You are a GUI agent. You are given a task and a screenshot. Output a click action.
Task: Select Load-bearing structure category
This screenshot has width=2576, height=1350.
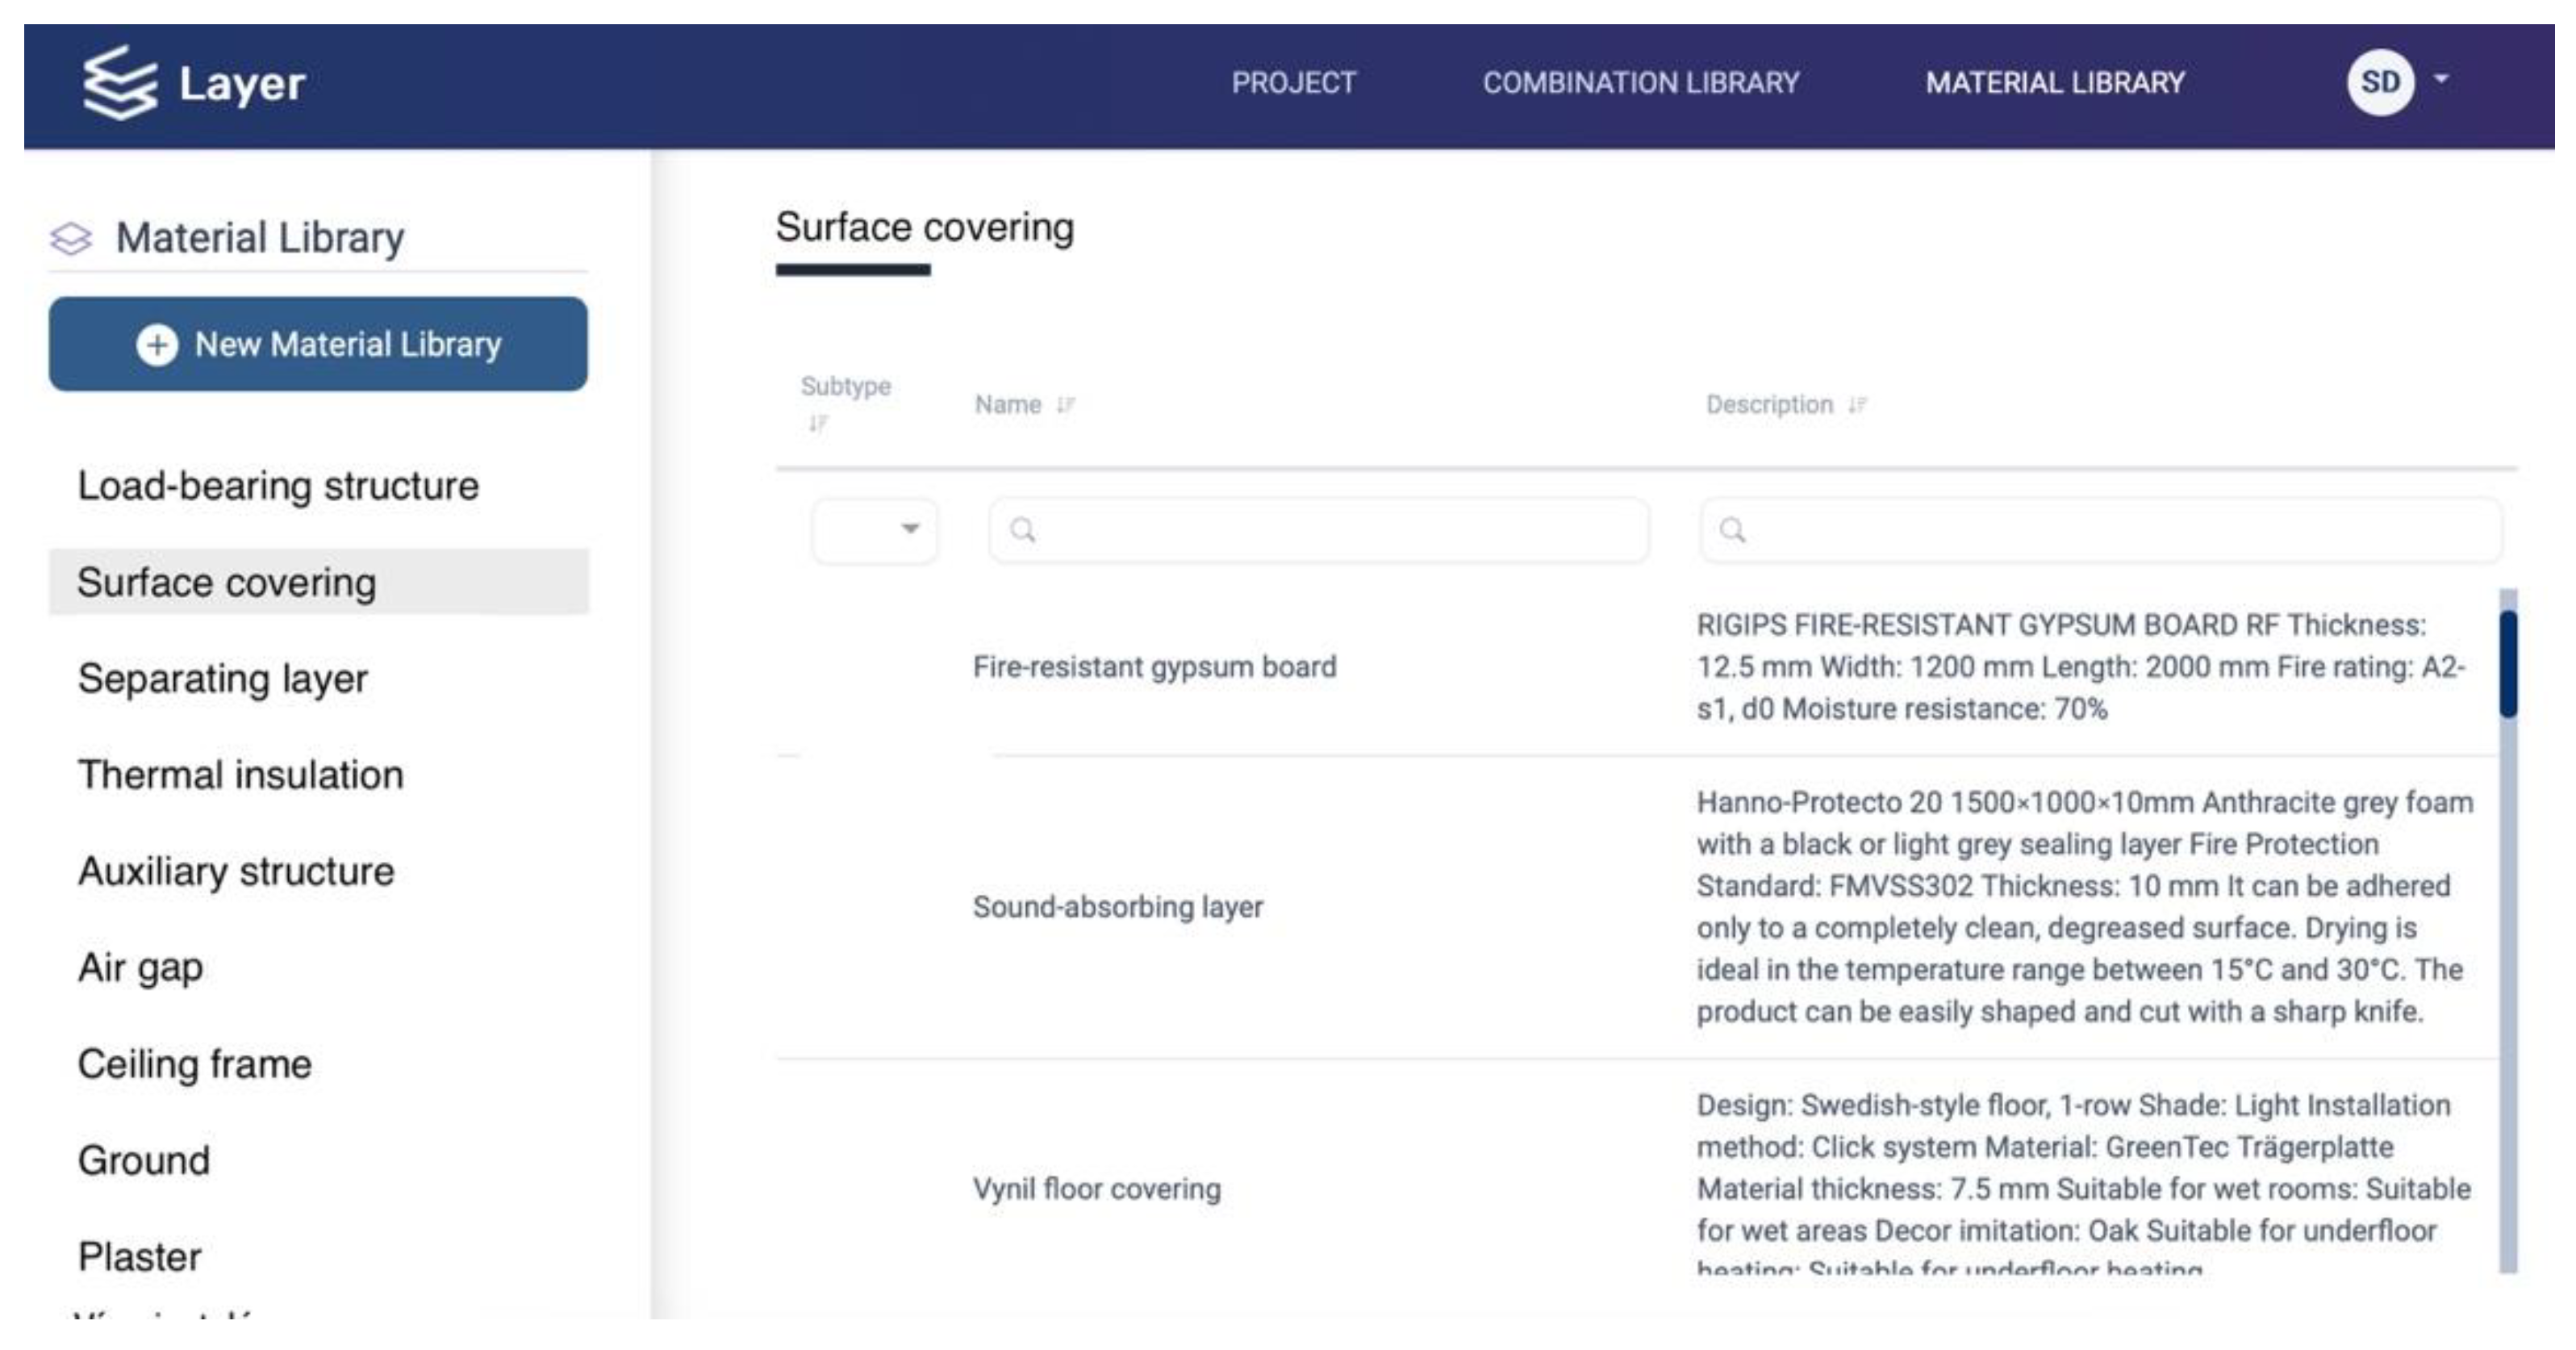[278, 486]
